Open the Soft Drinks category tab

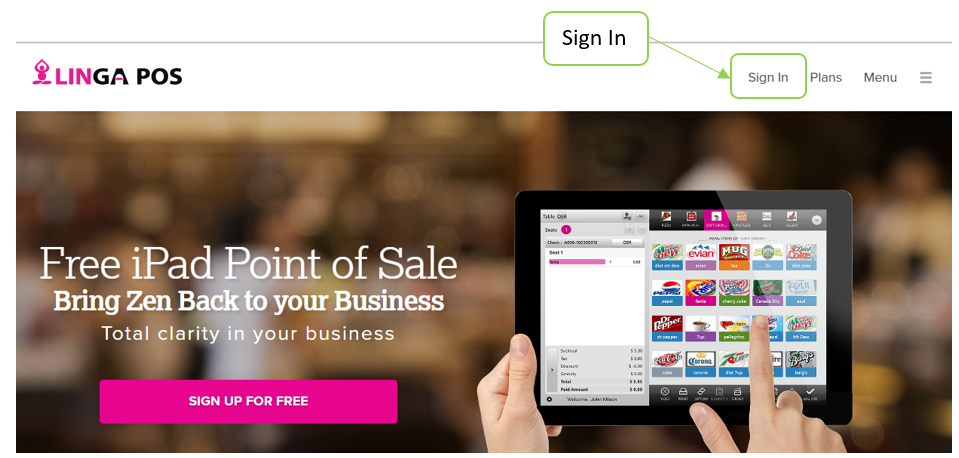click(717, 219)
